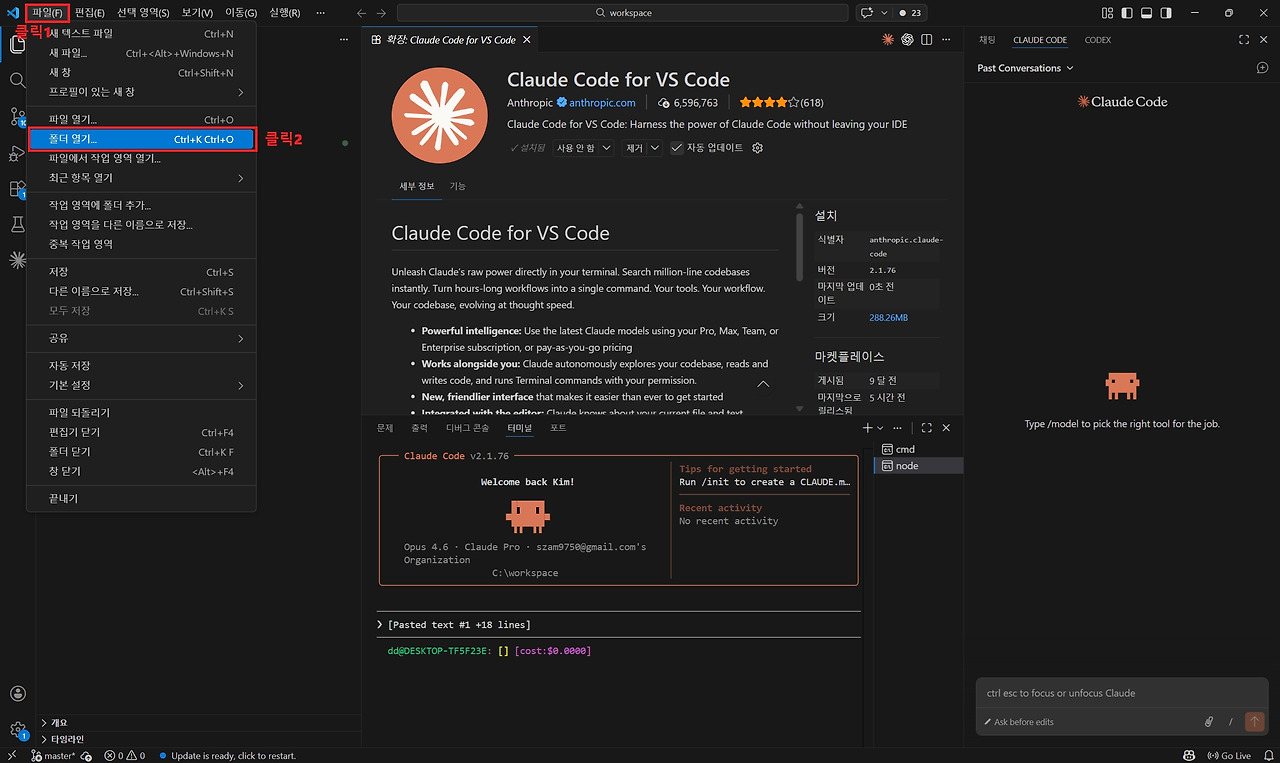This screenshot has width=1280, height=763.
Task: Click the workspace search command box
Action: 621,13
